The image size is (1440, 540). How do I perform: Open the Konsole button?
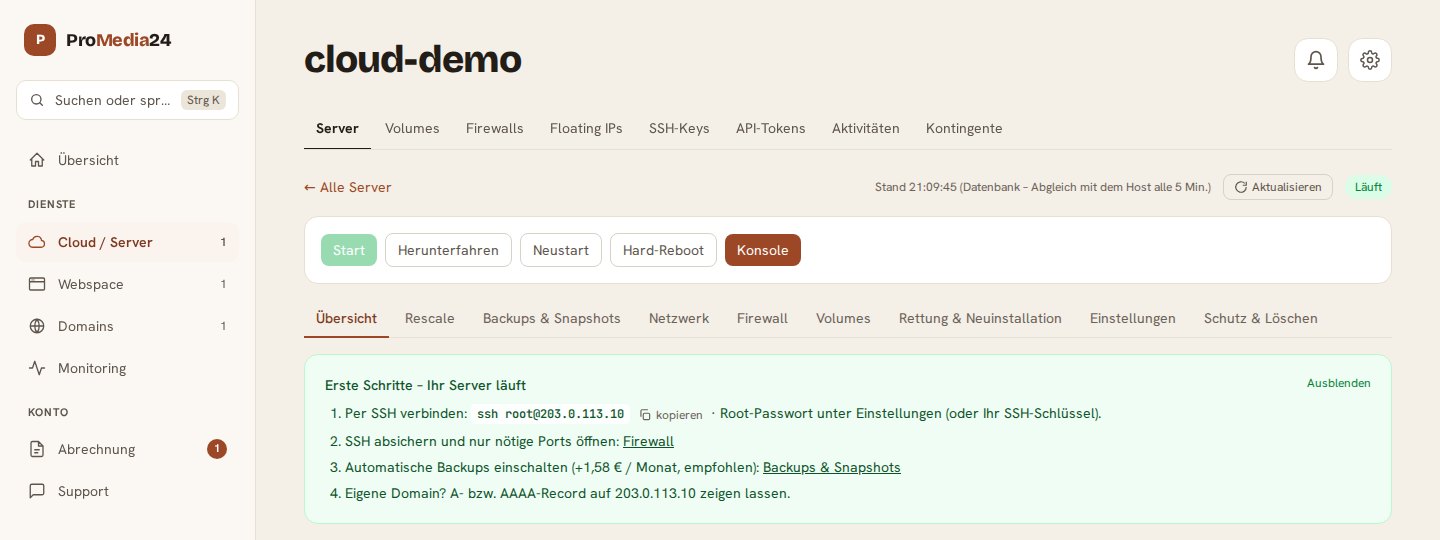click(x=763, y=250)
